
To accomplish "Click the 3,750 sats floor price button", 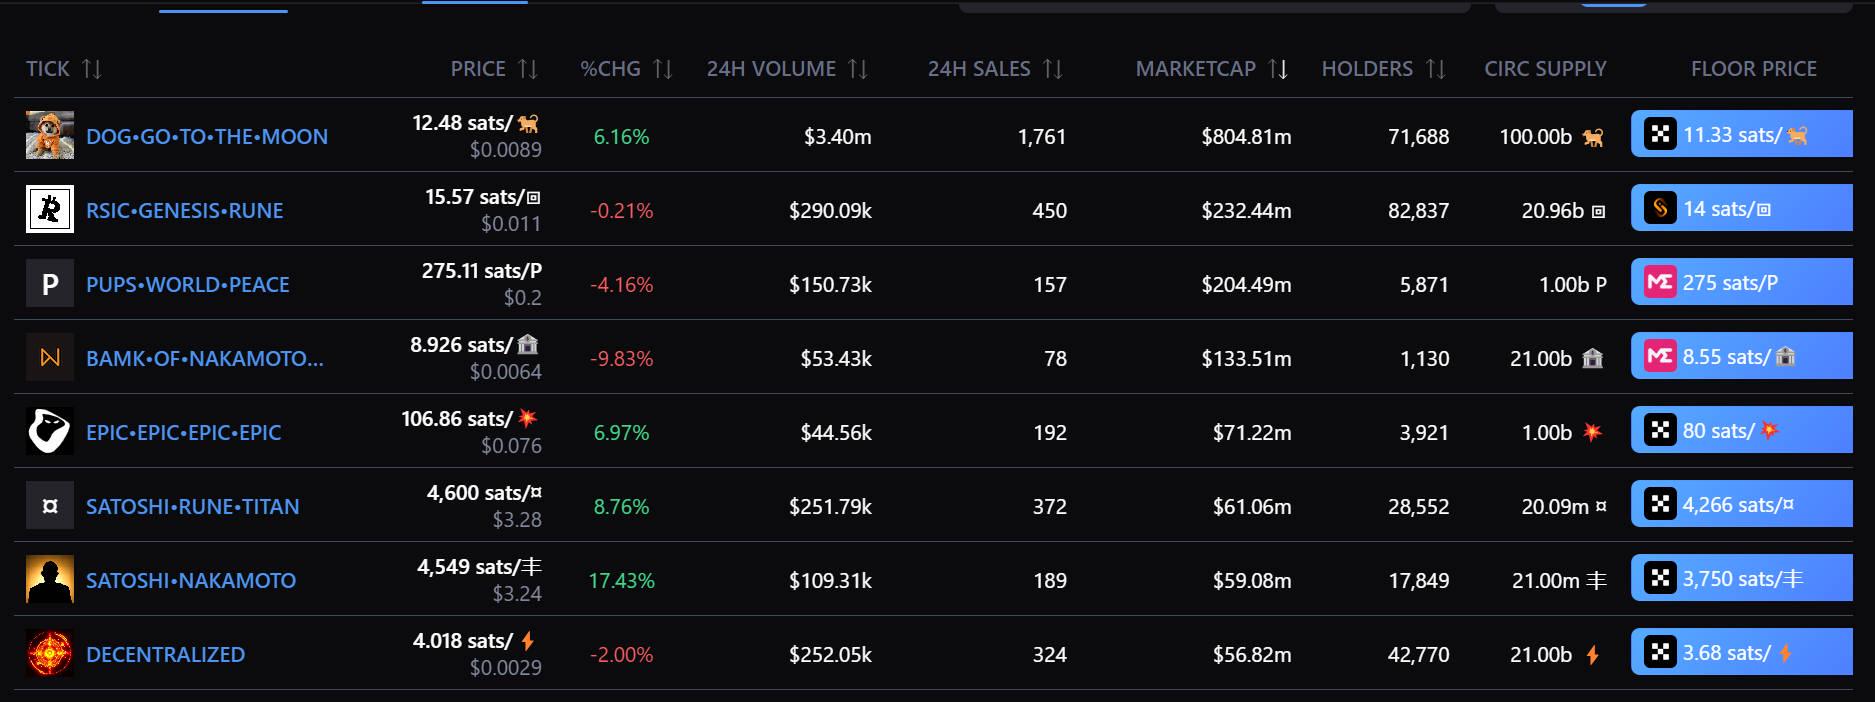I will (x=1741, y=579).
